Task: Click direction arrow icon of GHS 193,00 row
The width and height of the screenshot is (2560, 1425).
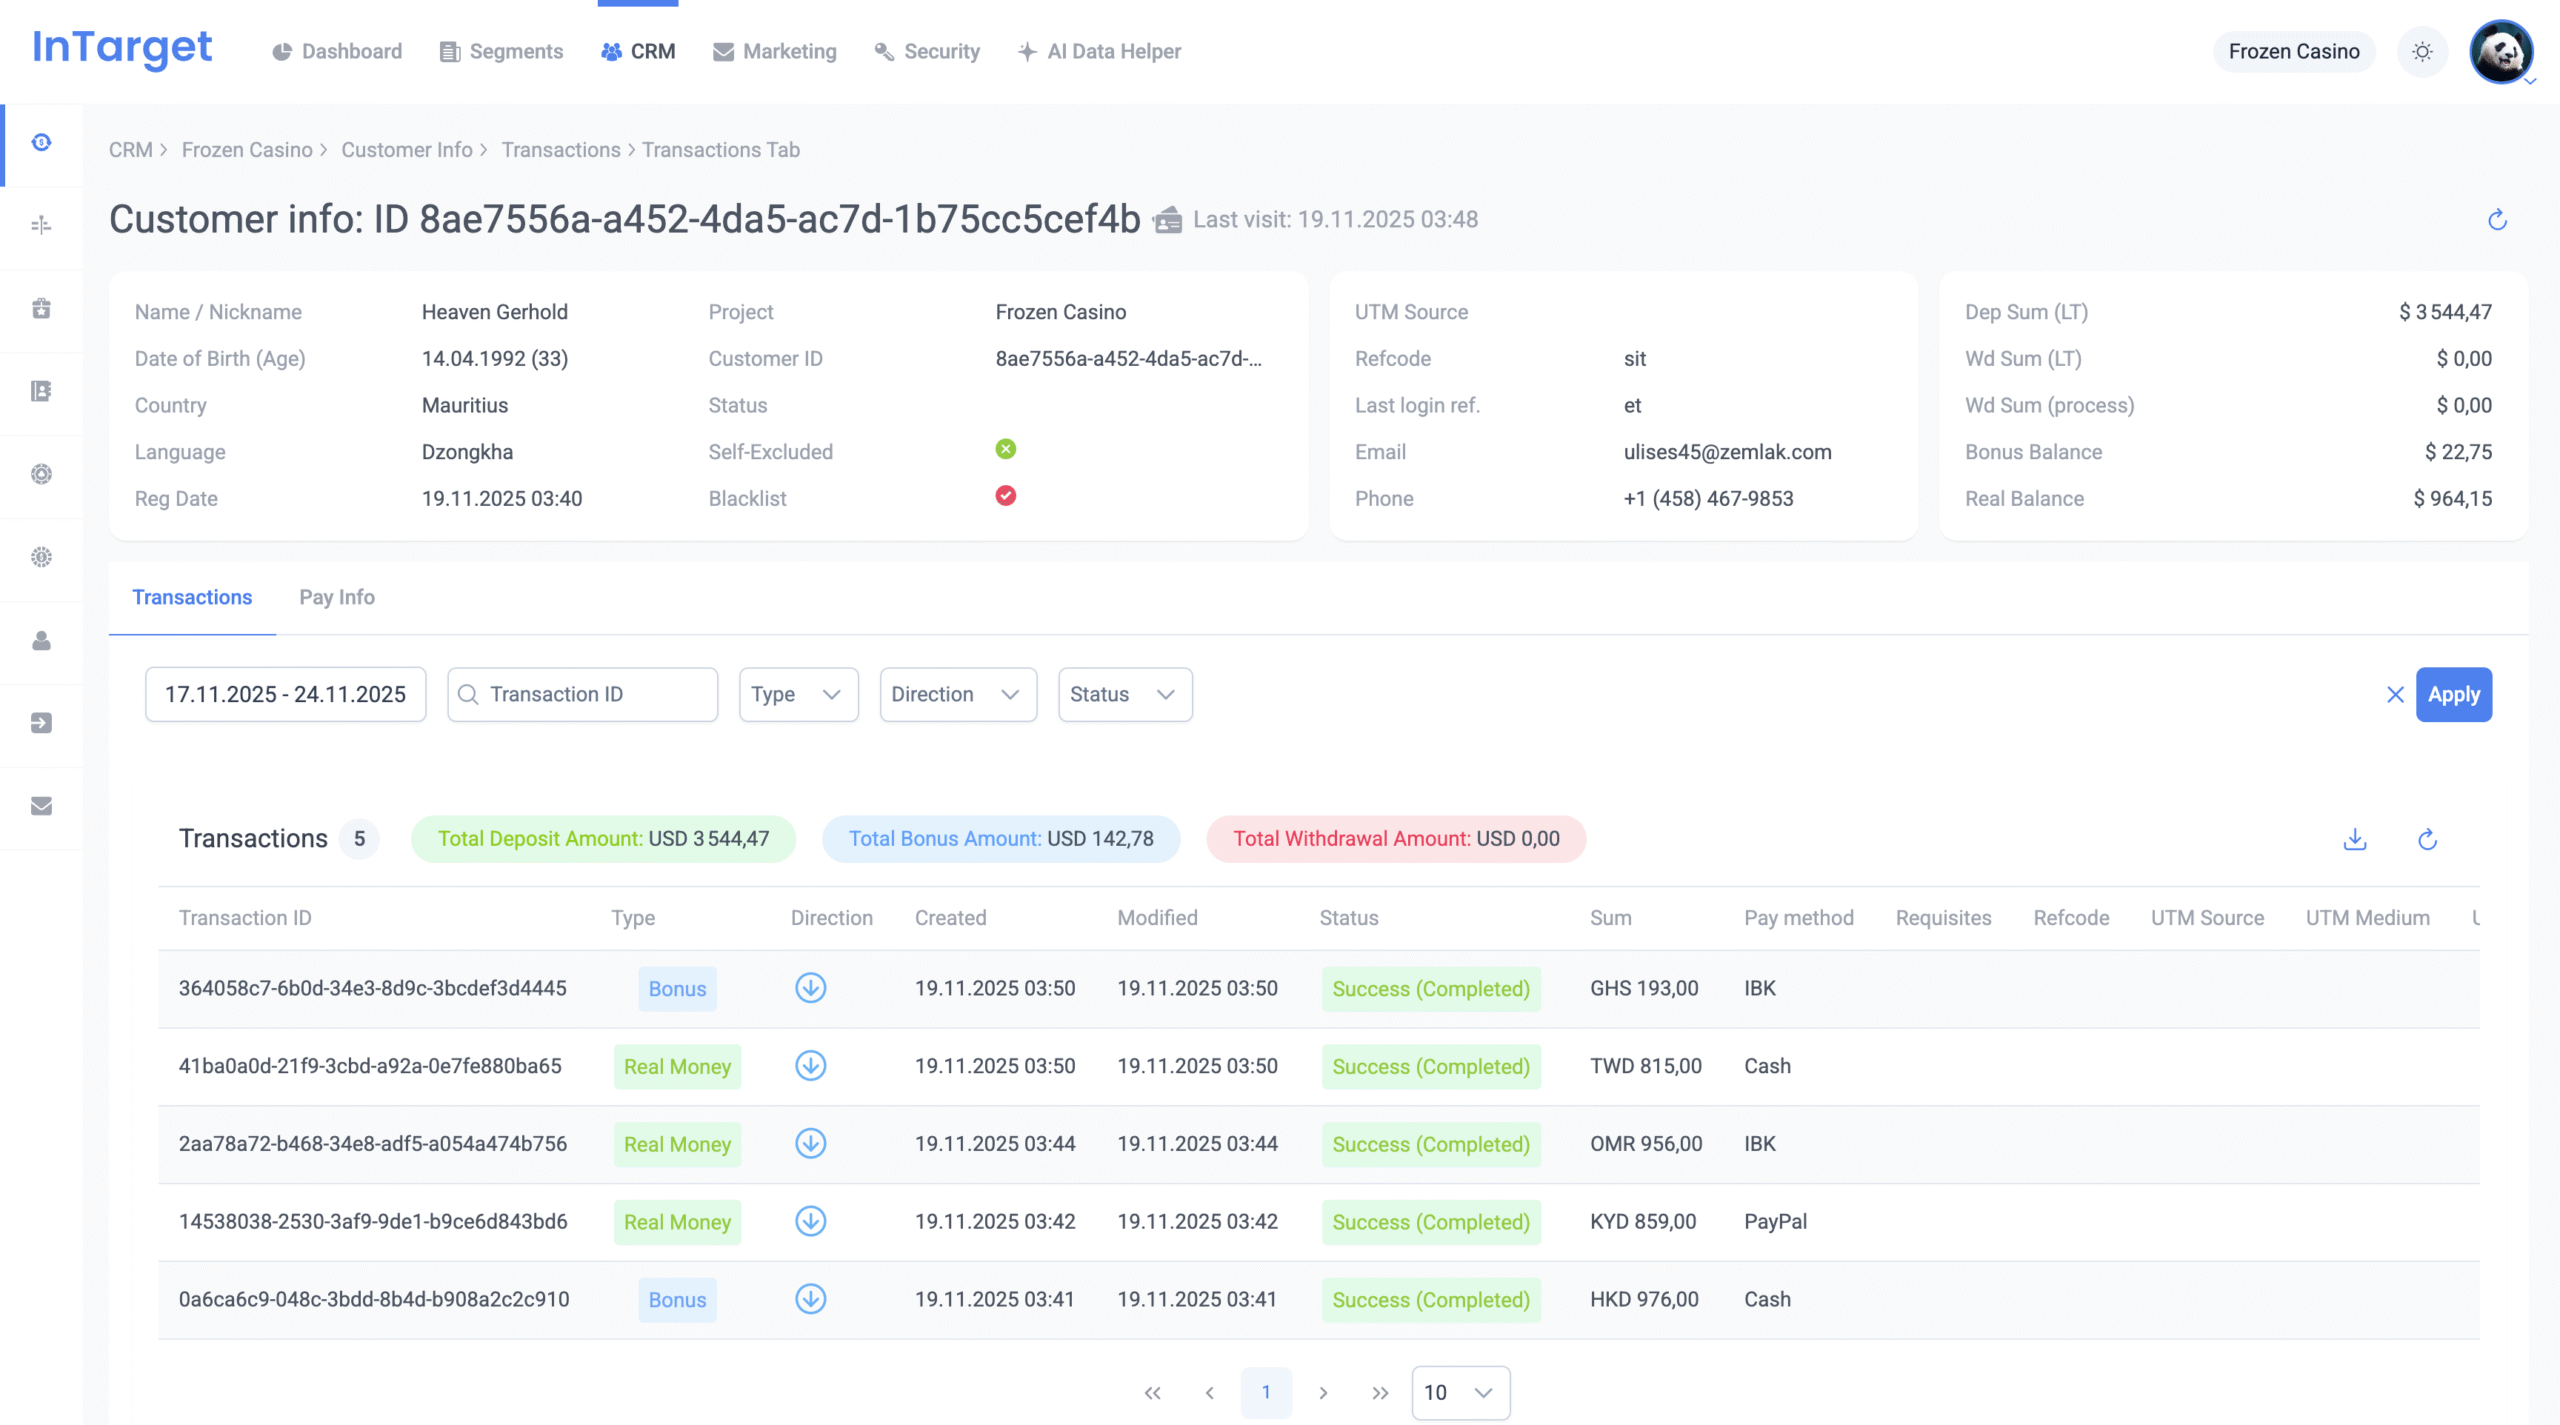Action: point(810,988)
